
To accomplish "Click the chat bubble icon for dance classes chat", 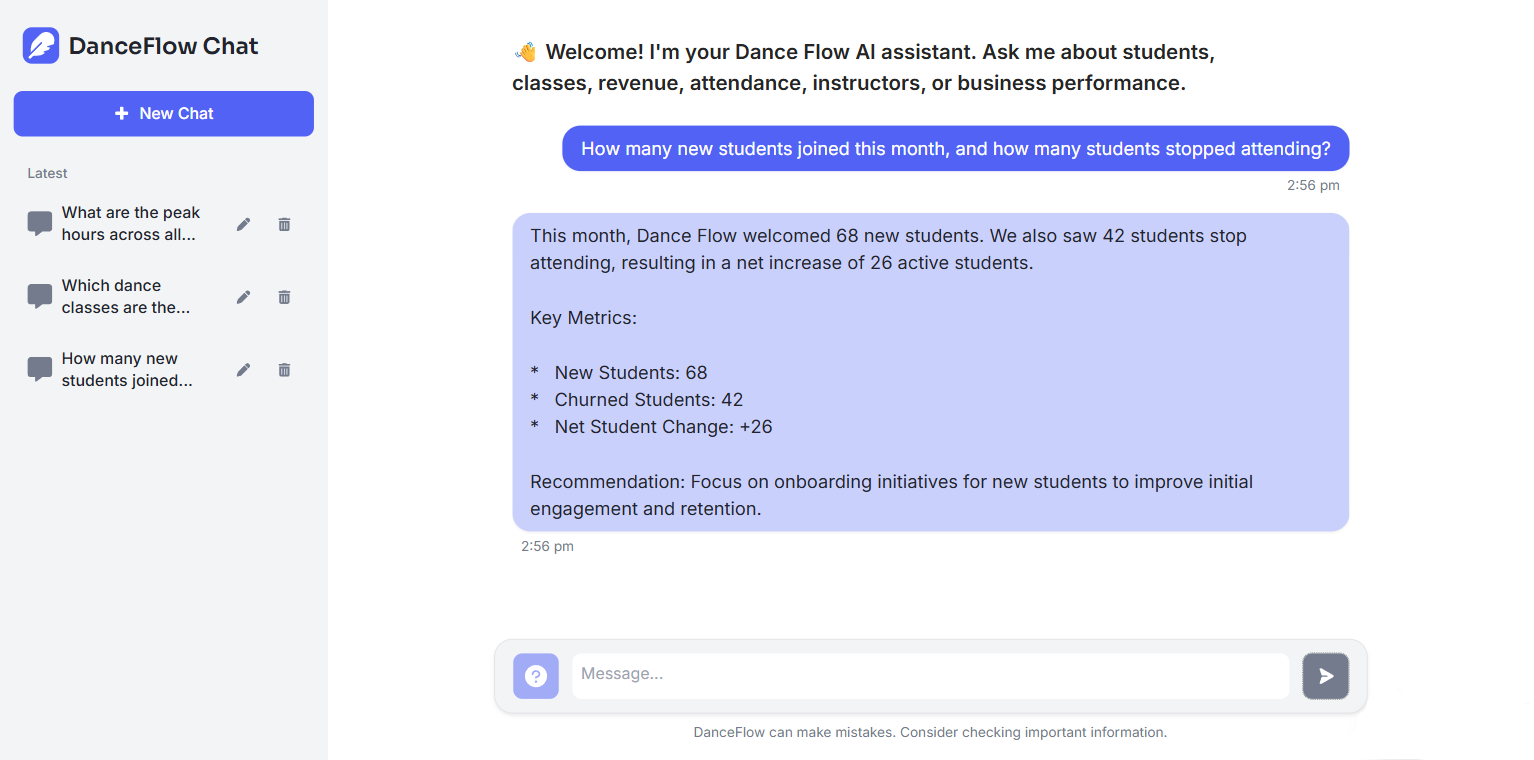I will point(40,297).
